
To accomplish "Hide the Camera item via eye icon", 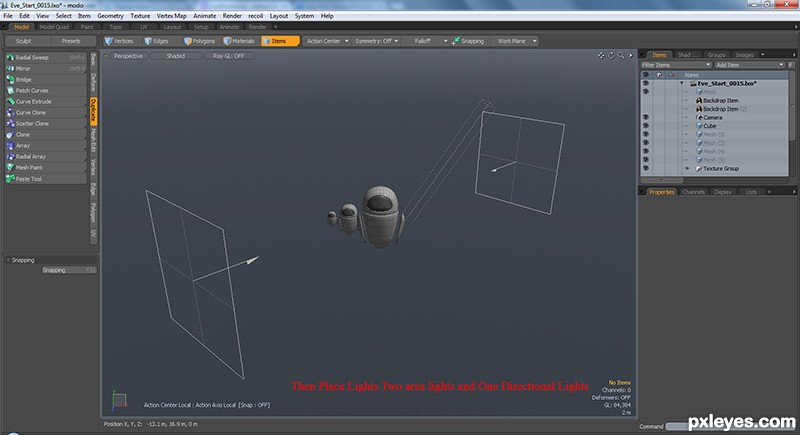I will 645,117.
